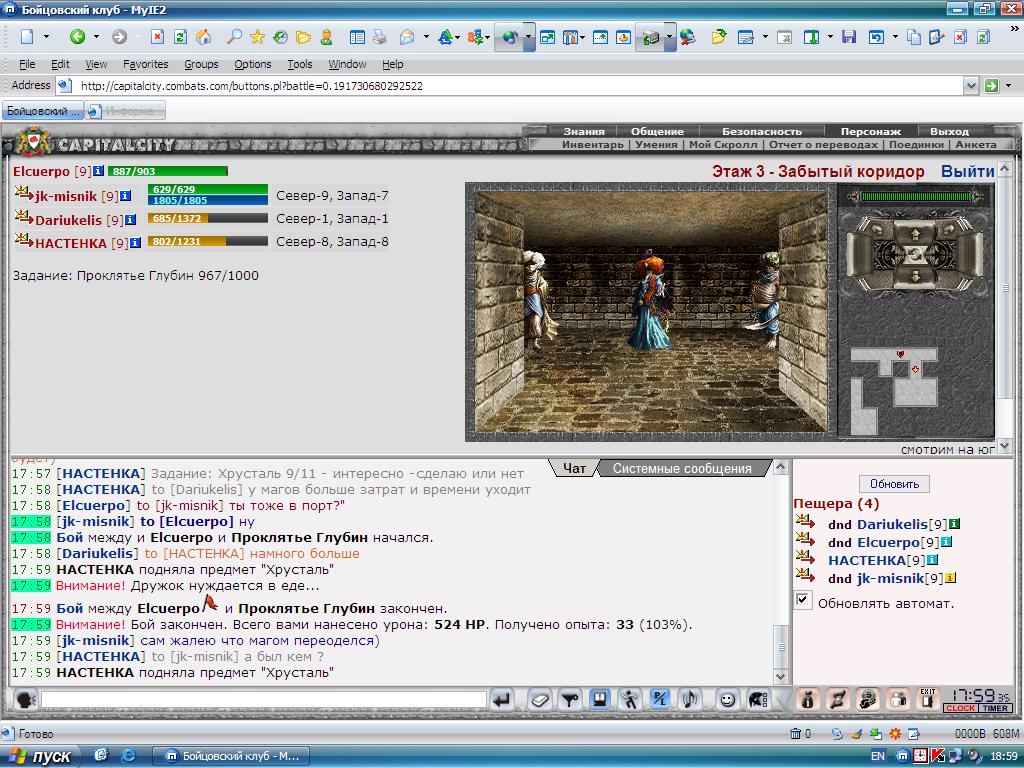Open the smiley emoticons icon

(x=726, y=700)
